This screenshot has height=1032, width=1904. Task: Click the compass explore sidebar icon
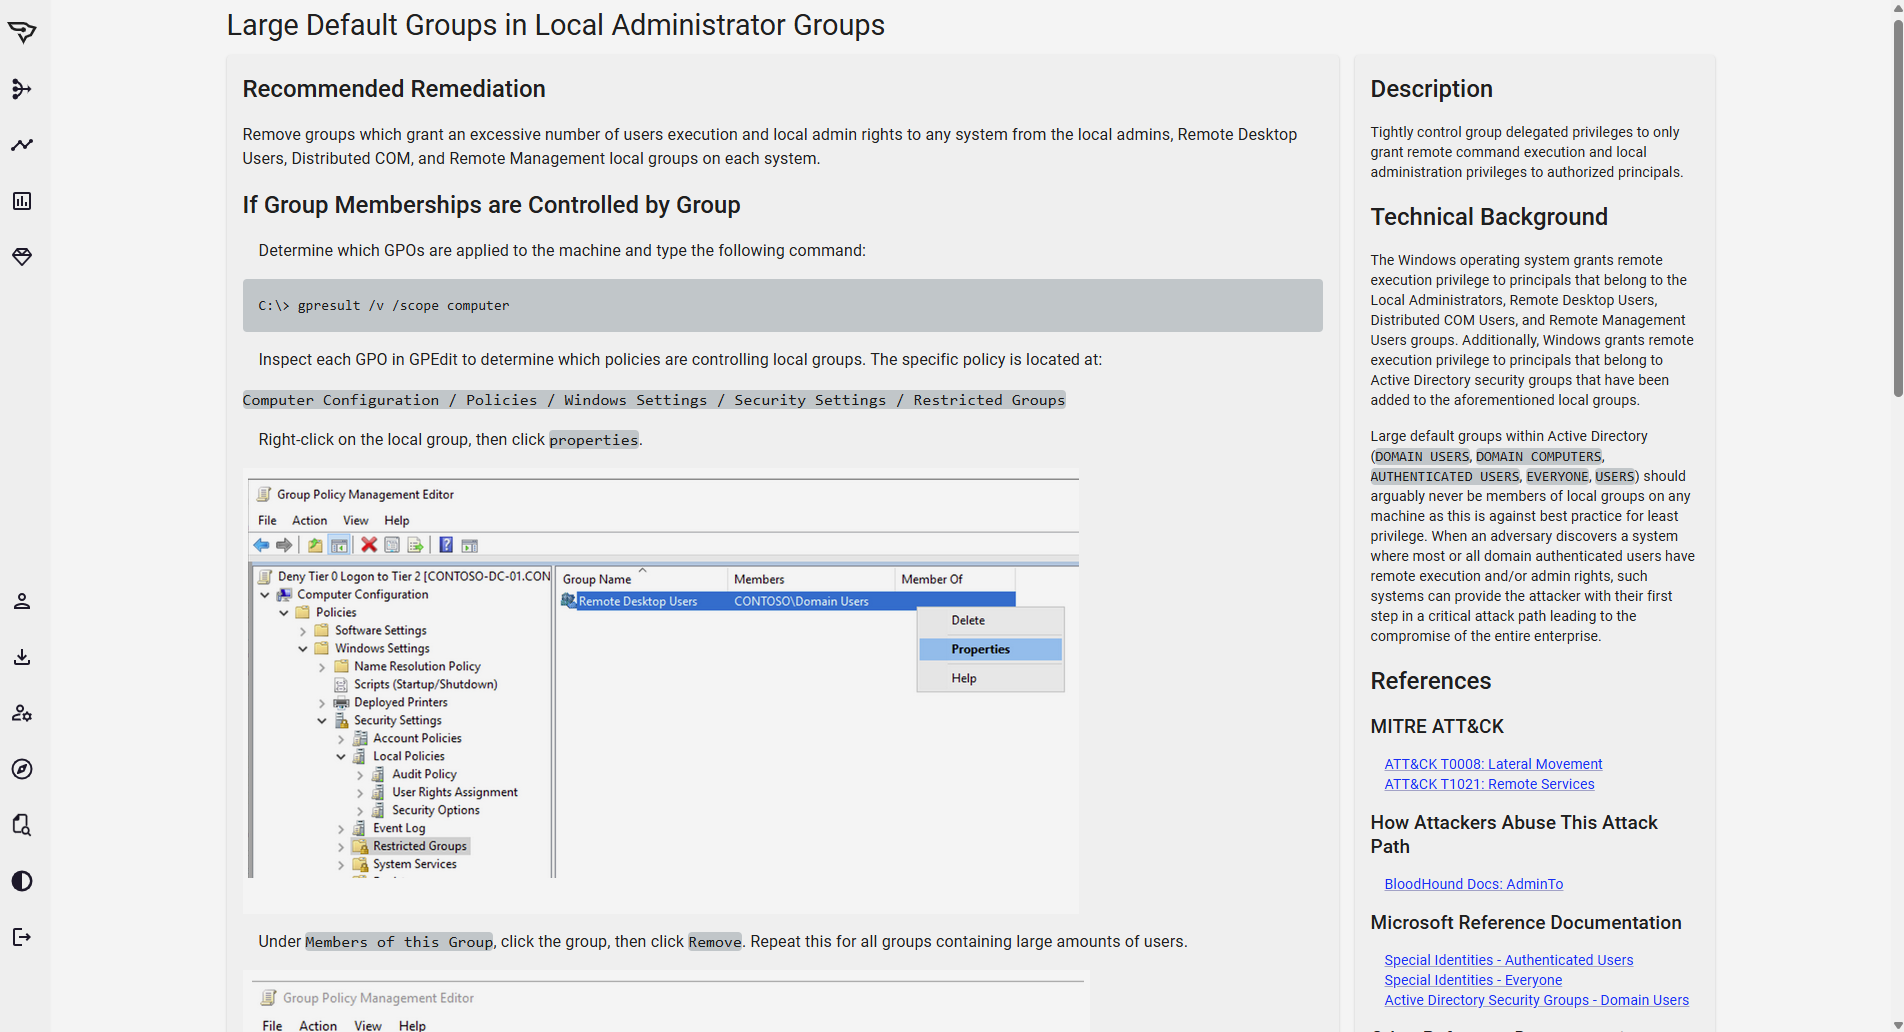point(22,769)
